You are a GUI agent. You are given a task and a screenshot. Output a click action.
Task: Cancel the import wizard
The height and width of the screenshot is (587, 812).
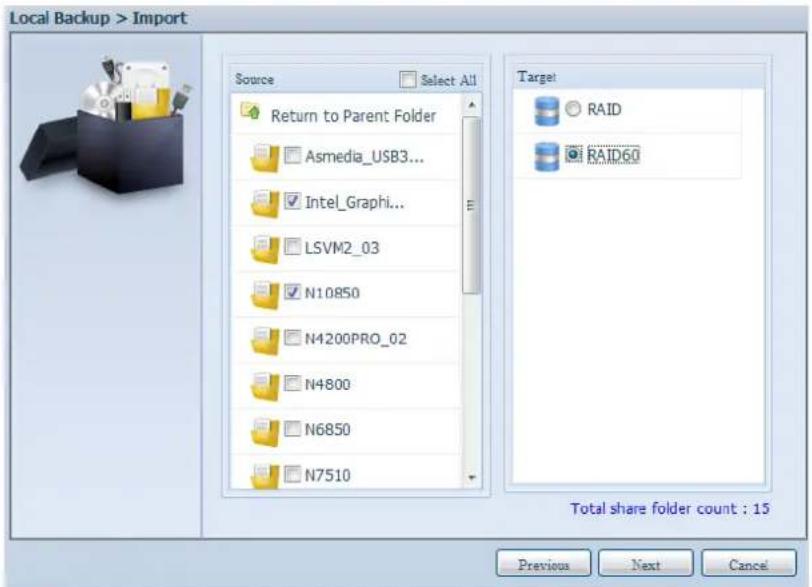tap(749, 564)
